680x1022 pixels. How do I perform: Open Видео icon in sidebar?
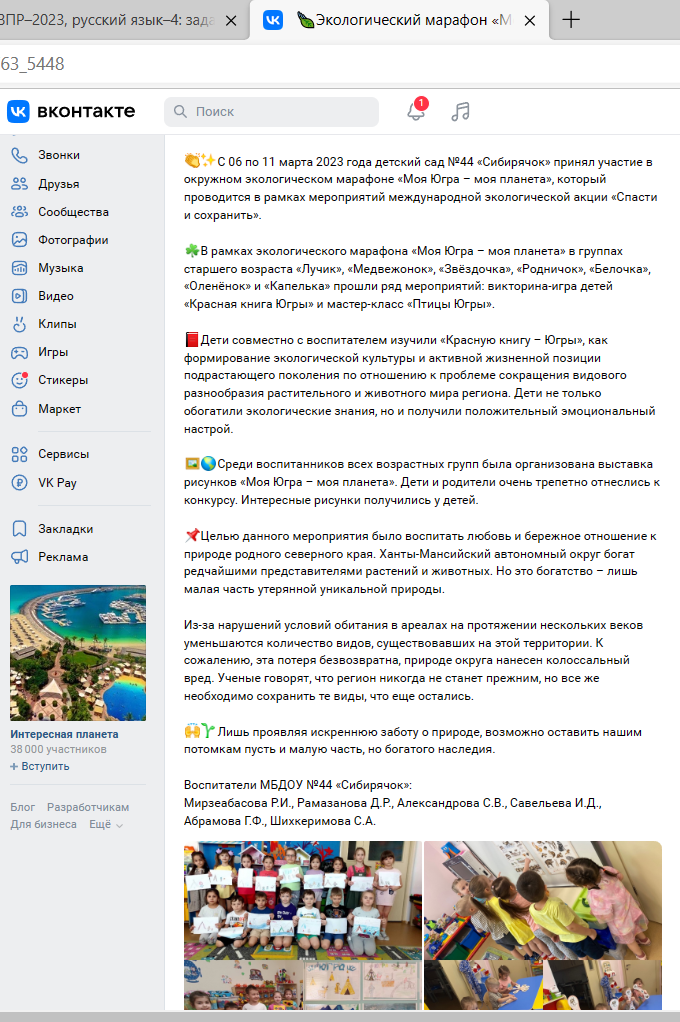(x=20, y=296)
